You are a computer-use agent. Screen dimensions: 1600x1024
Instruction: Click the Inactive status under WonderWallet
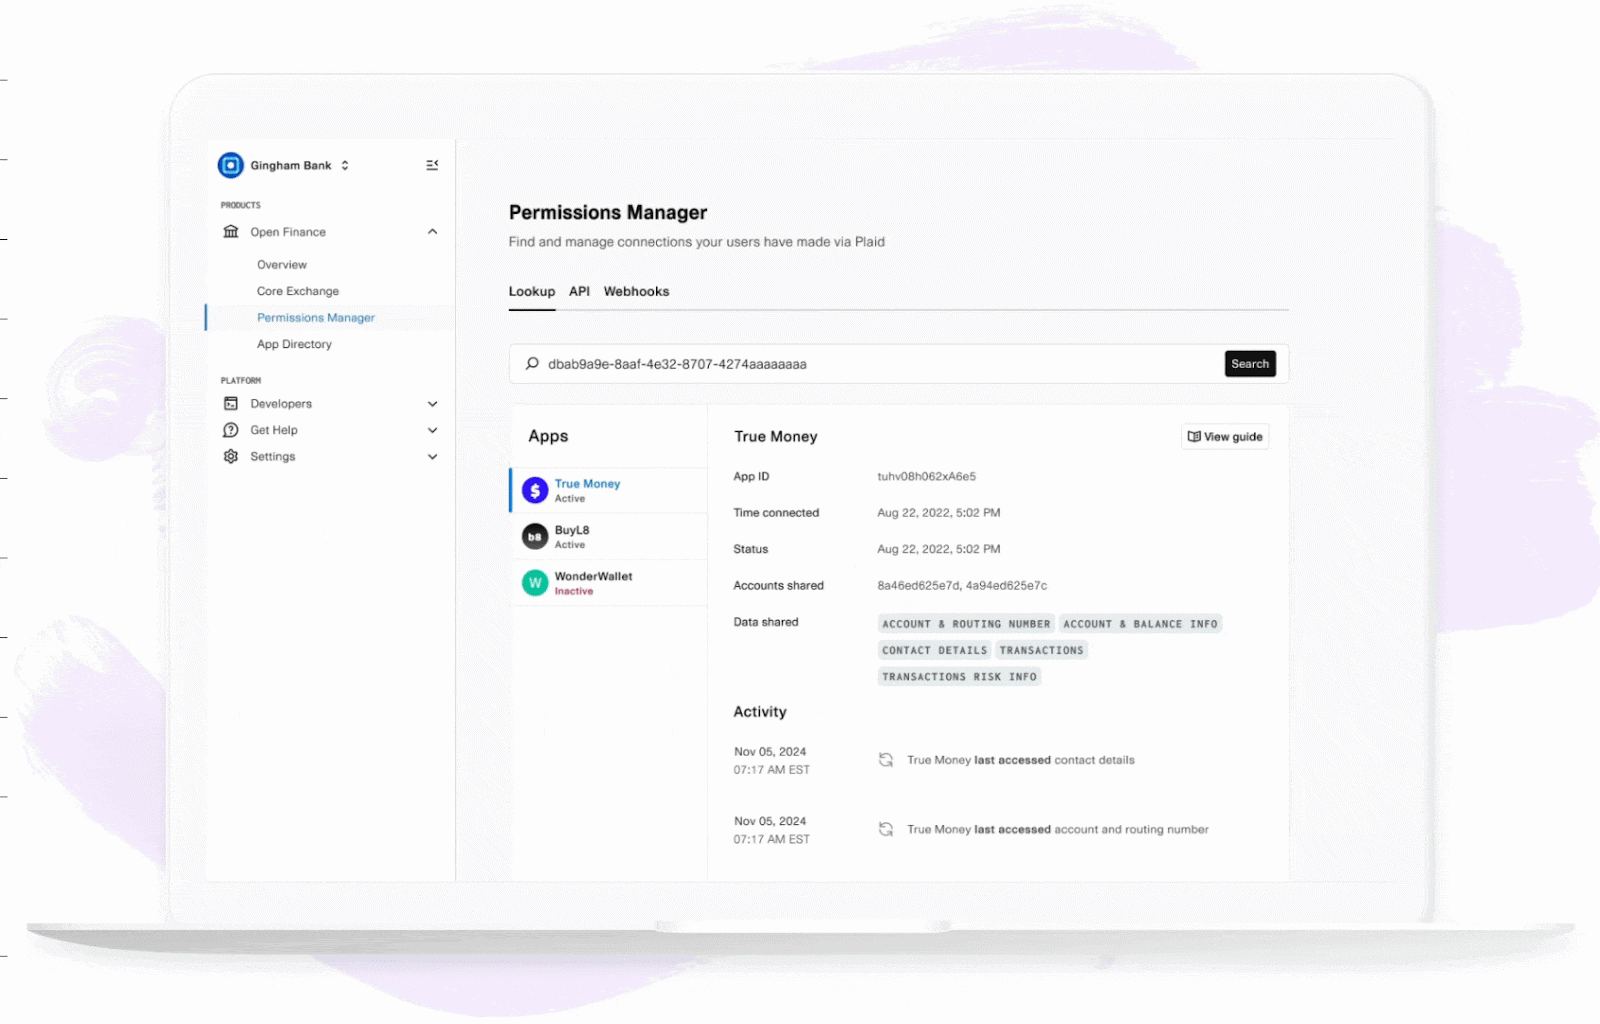(574, 592)
